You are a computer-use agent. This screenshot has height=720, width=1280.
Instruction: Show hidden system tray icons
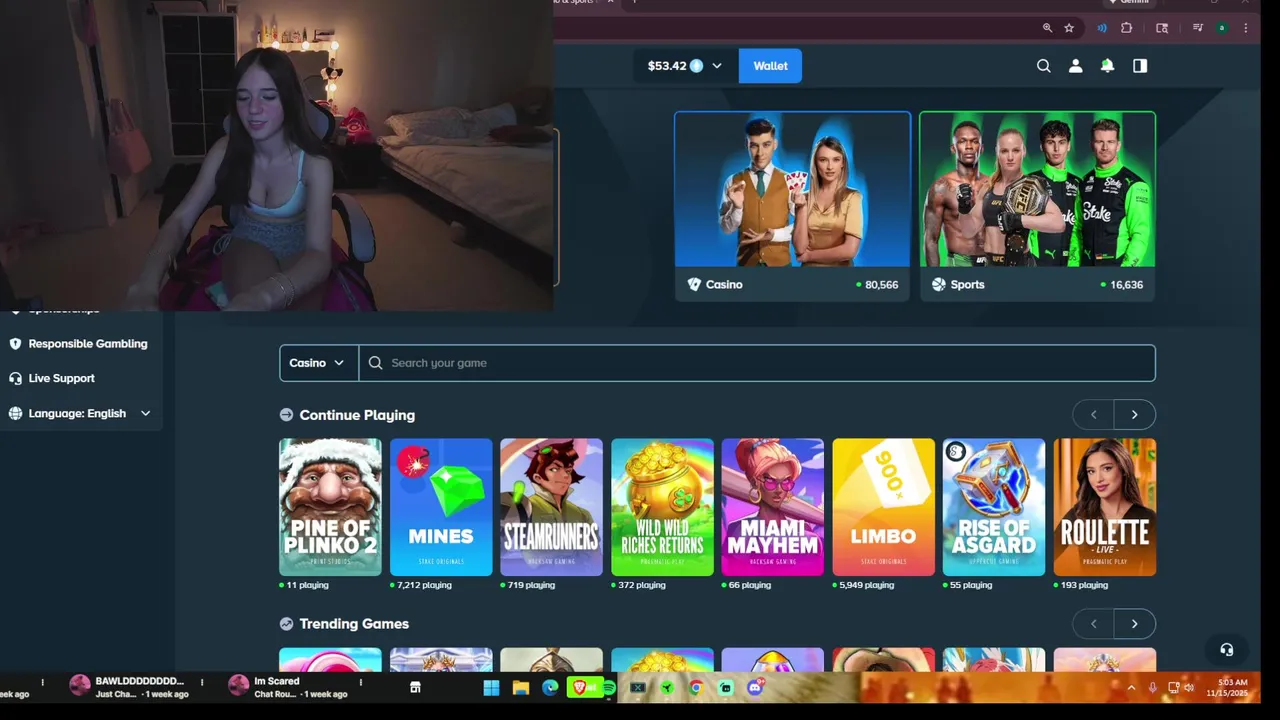click(x=1131, y=688)
